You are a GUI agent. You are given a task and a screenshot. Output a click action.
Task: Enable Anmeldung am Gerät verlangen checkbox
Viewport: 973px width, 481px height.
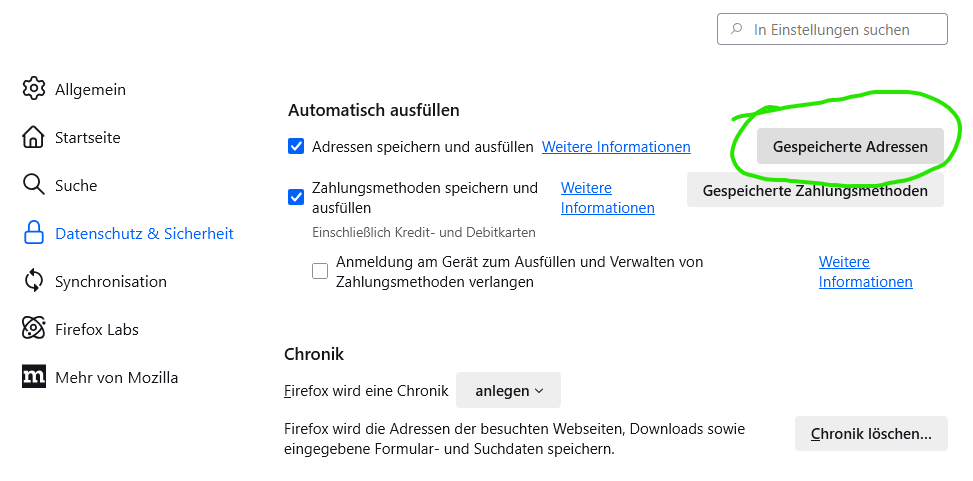[320, 271]
